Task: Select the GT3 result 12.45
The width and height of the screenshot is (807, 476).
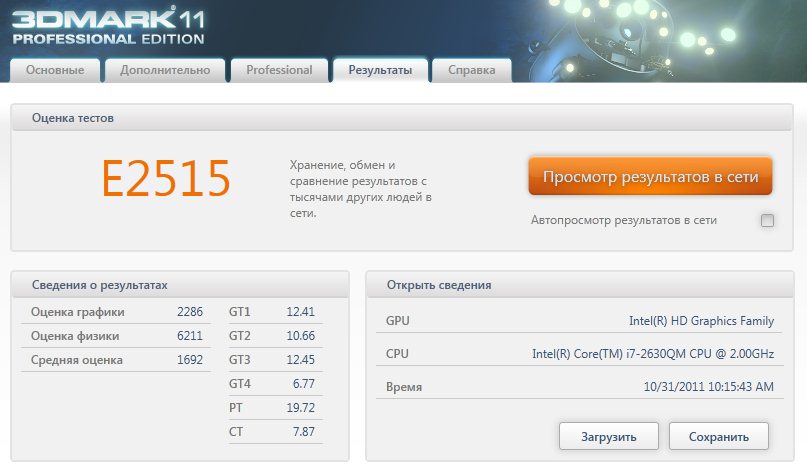Action: pyautogui.click(x=301, y=360)
